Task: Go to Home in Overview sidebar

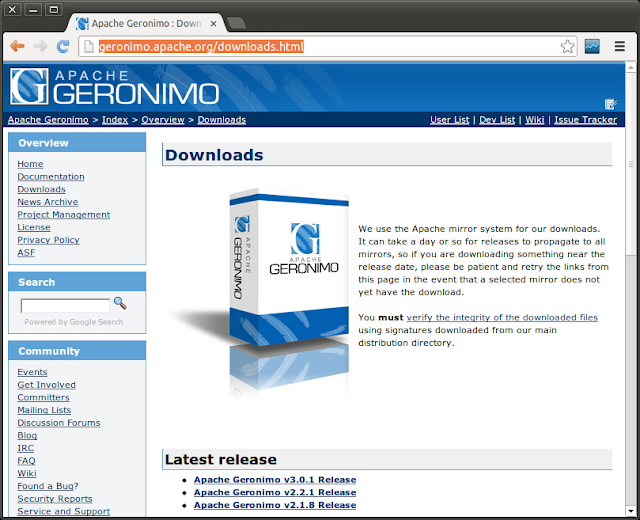Action: point(30,164)
